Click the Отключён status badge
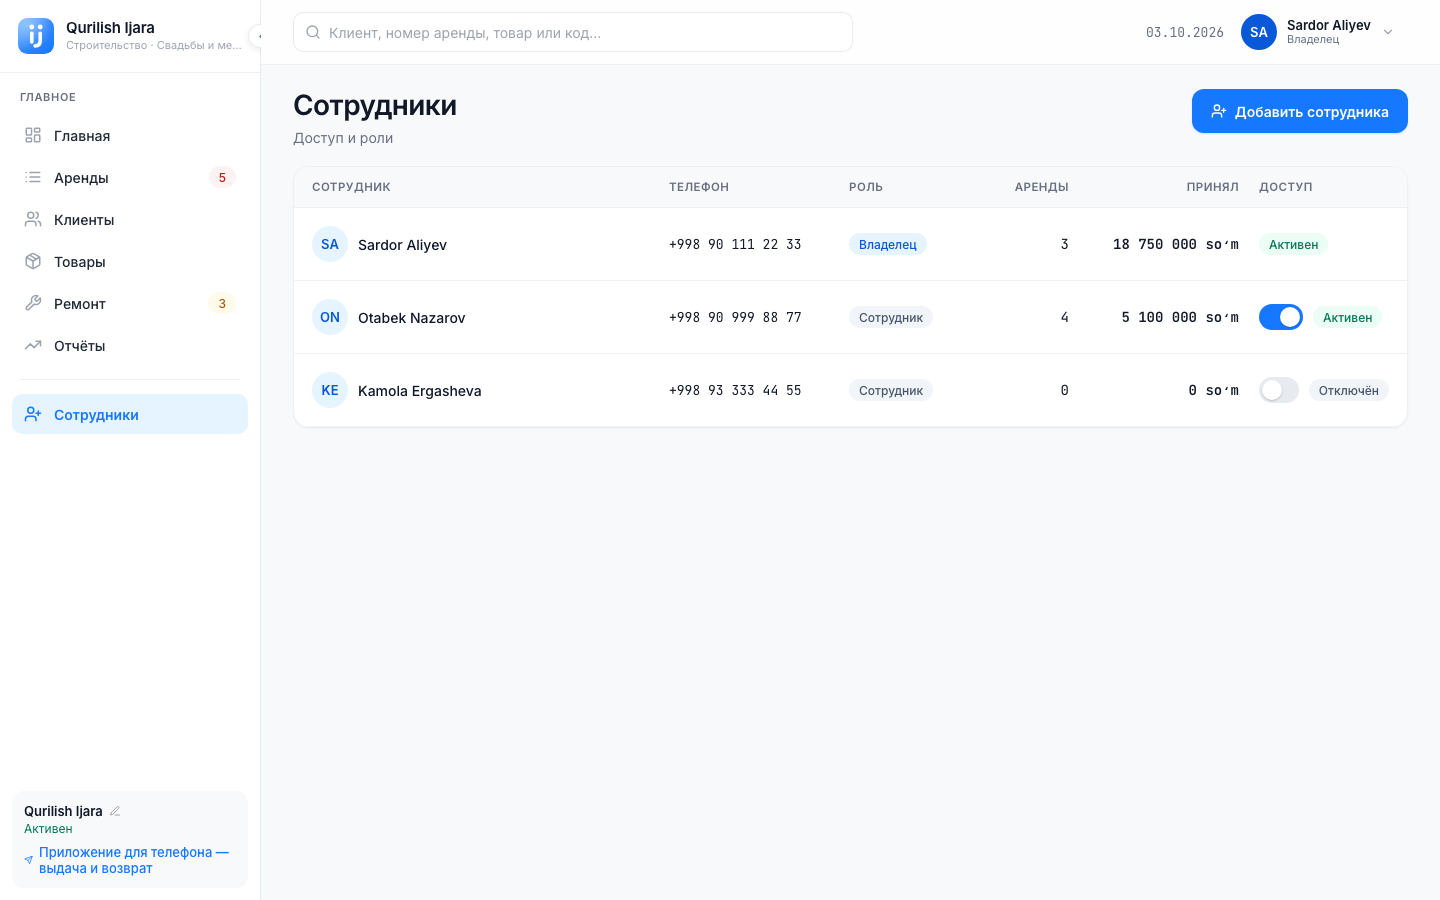This screenshot has width=1440, height=900. tap(1349, 390)
